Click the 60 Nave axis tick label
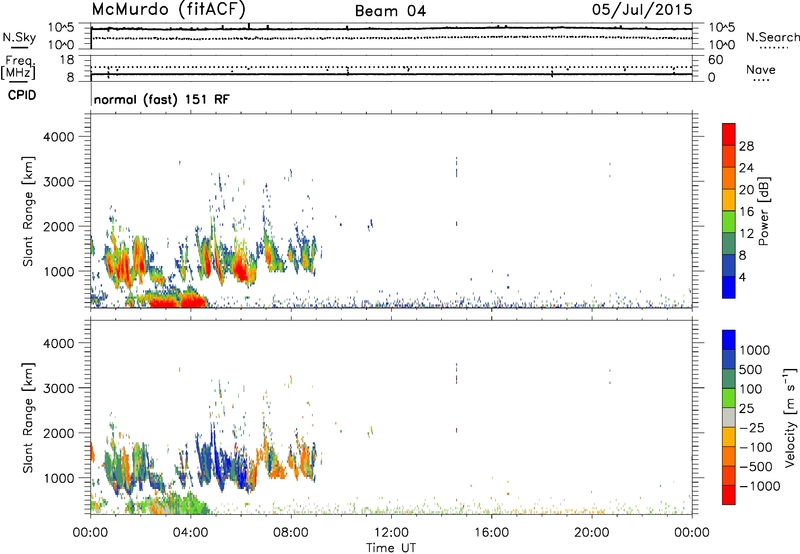Screen dimensions: 800x554 [x=715, y=60]
